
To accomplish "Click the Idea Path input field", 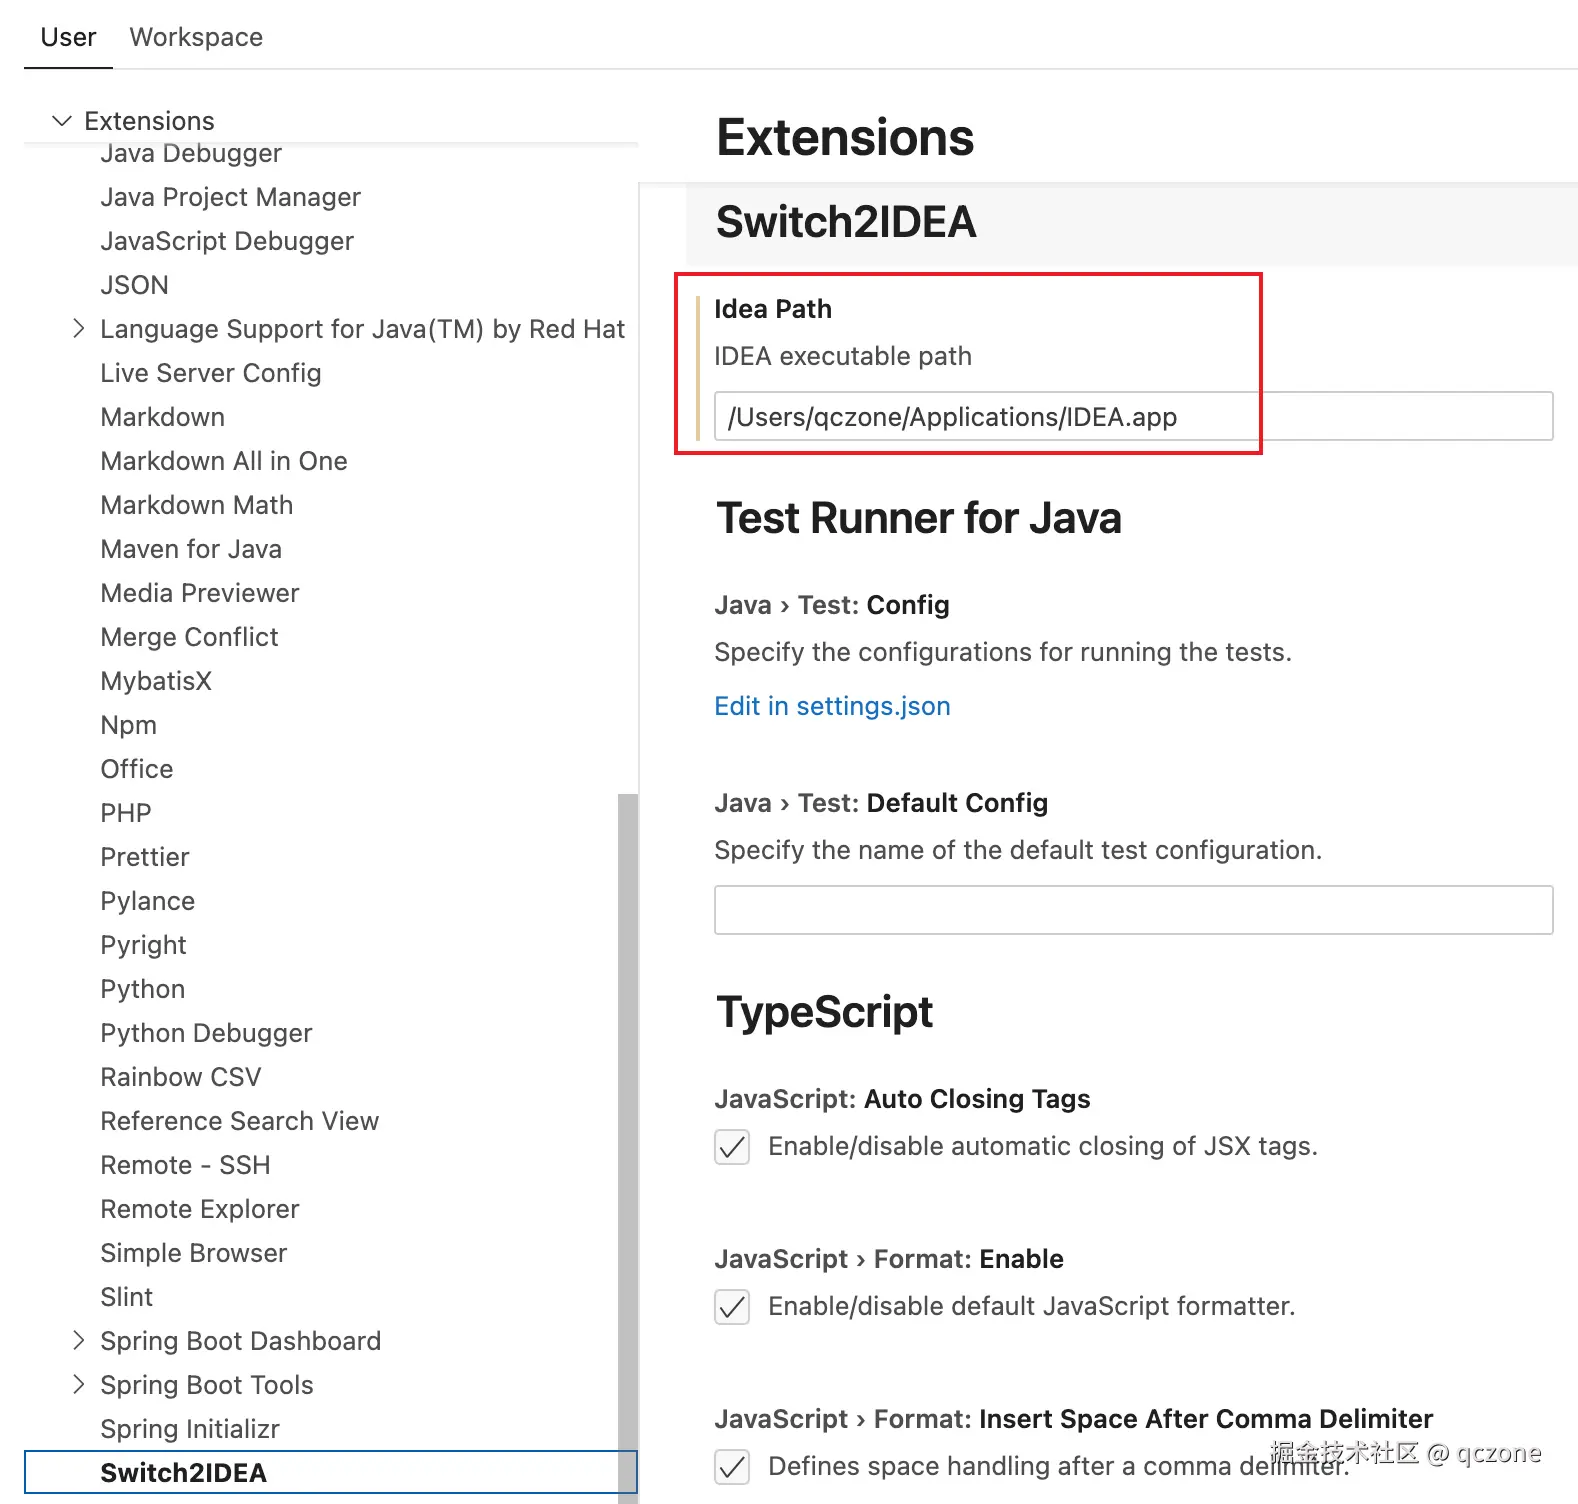I will [x=1132, y=416].
